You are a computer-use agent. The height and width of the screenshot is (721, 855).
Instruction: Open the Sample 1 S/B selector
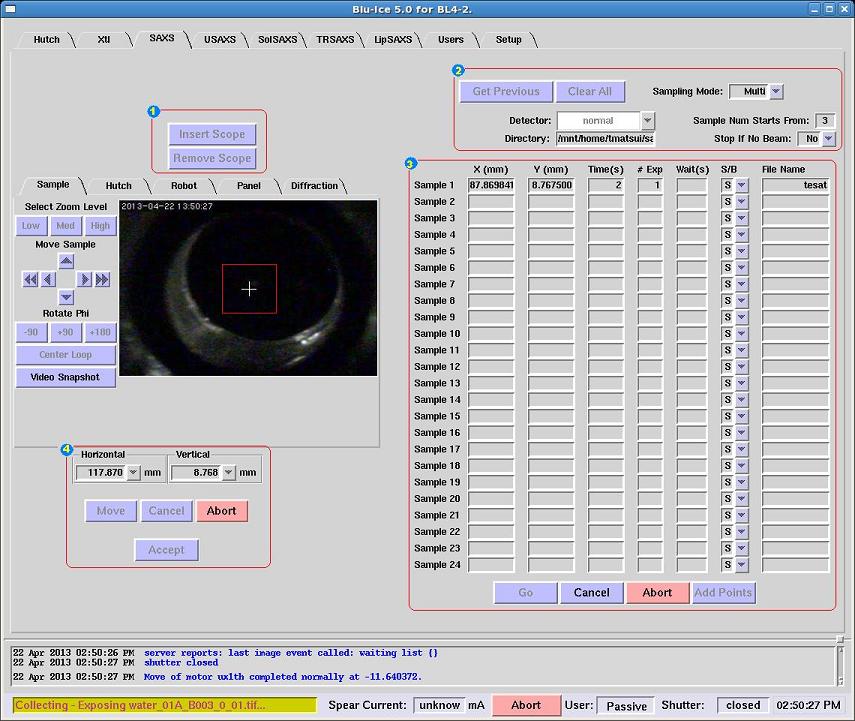click(x=741, y=185)
